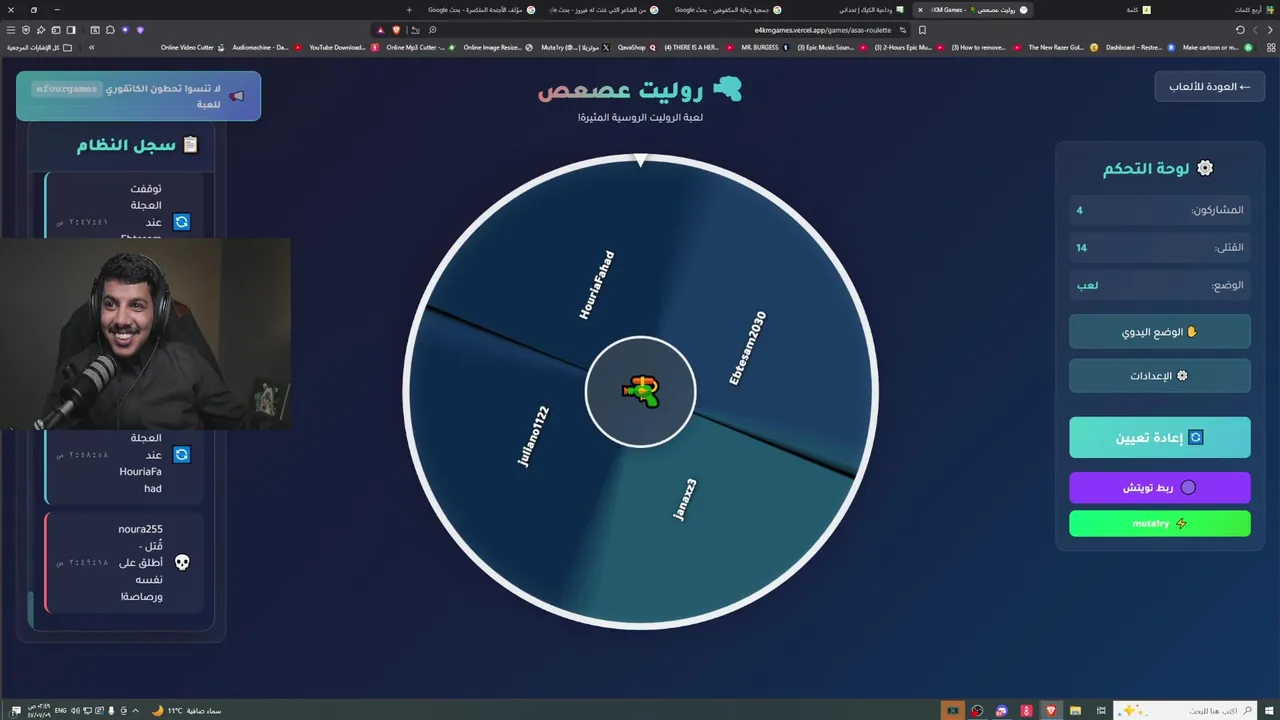Click the refresh icon beside the Ebtesam log entry
The height and width of the screenshot is (720, 1280).
pyautogui.click(x=181, y=222)
